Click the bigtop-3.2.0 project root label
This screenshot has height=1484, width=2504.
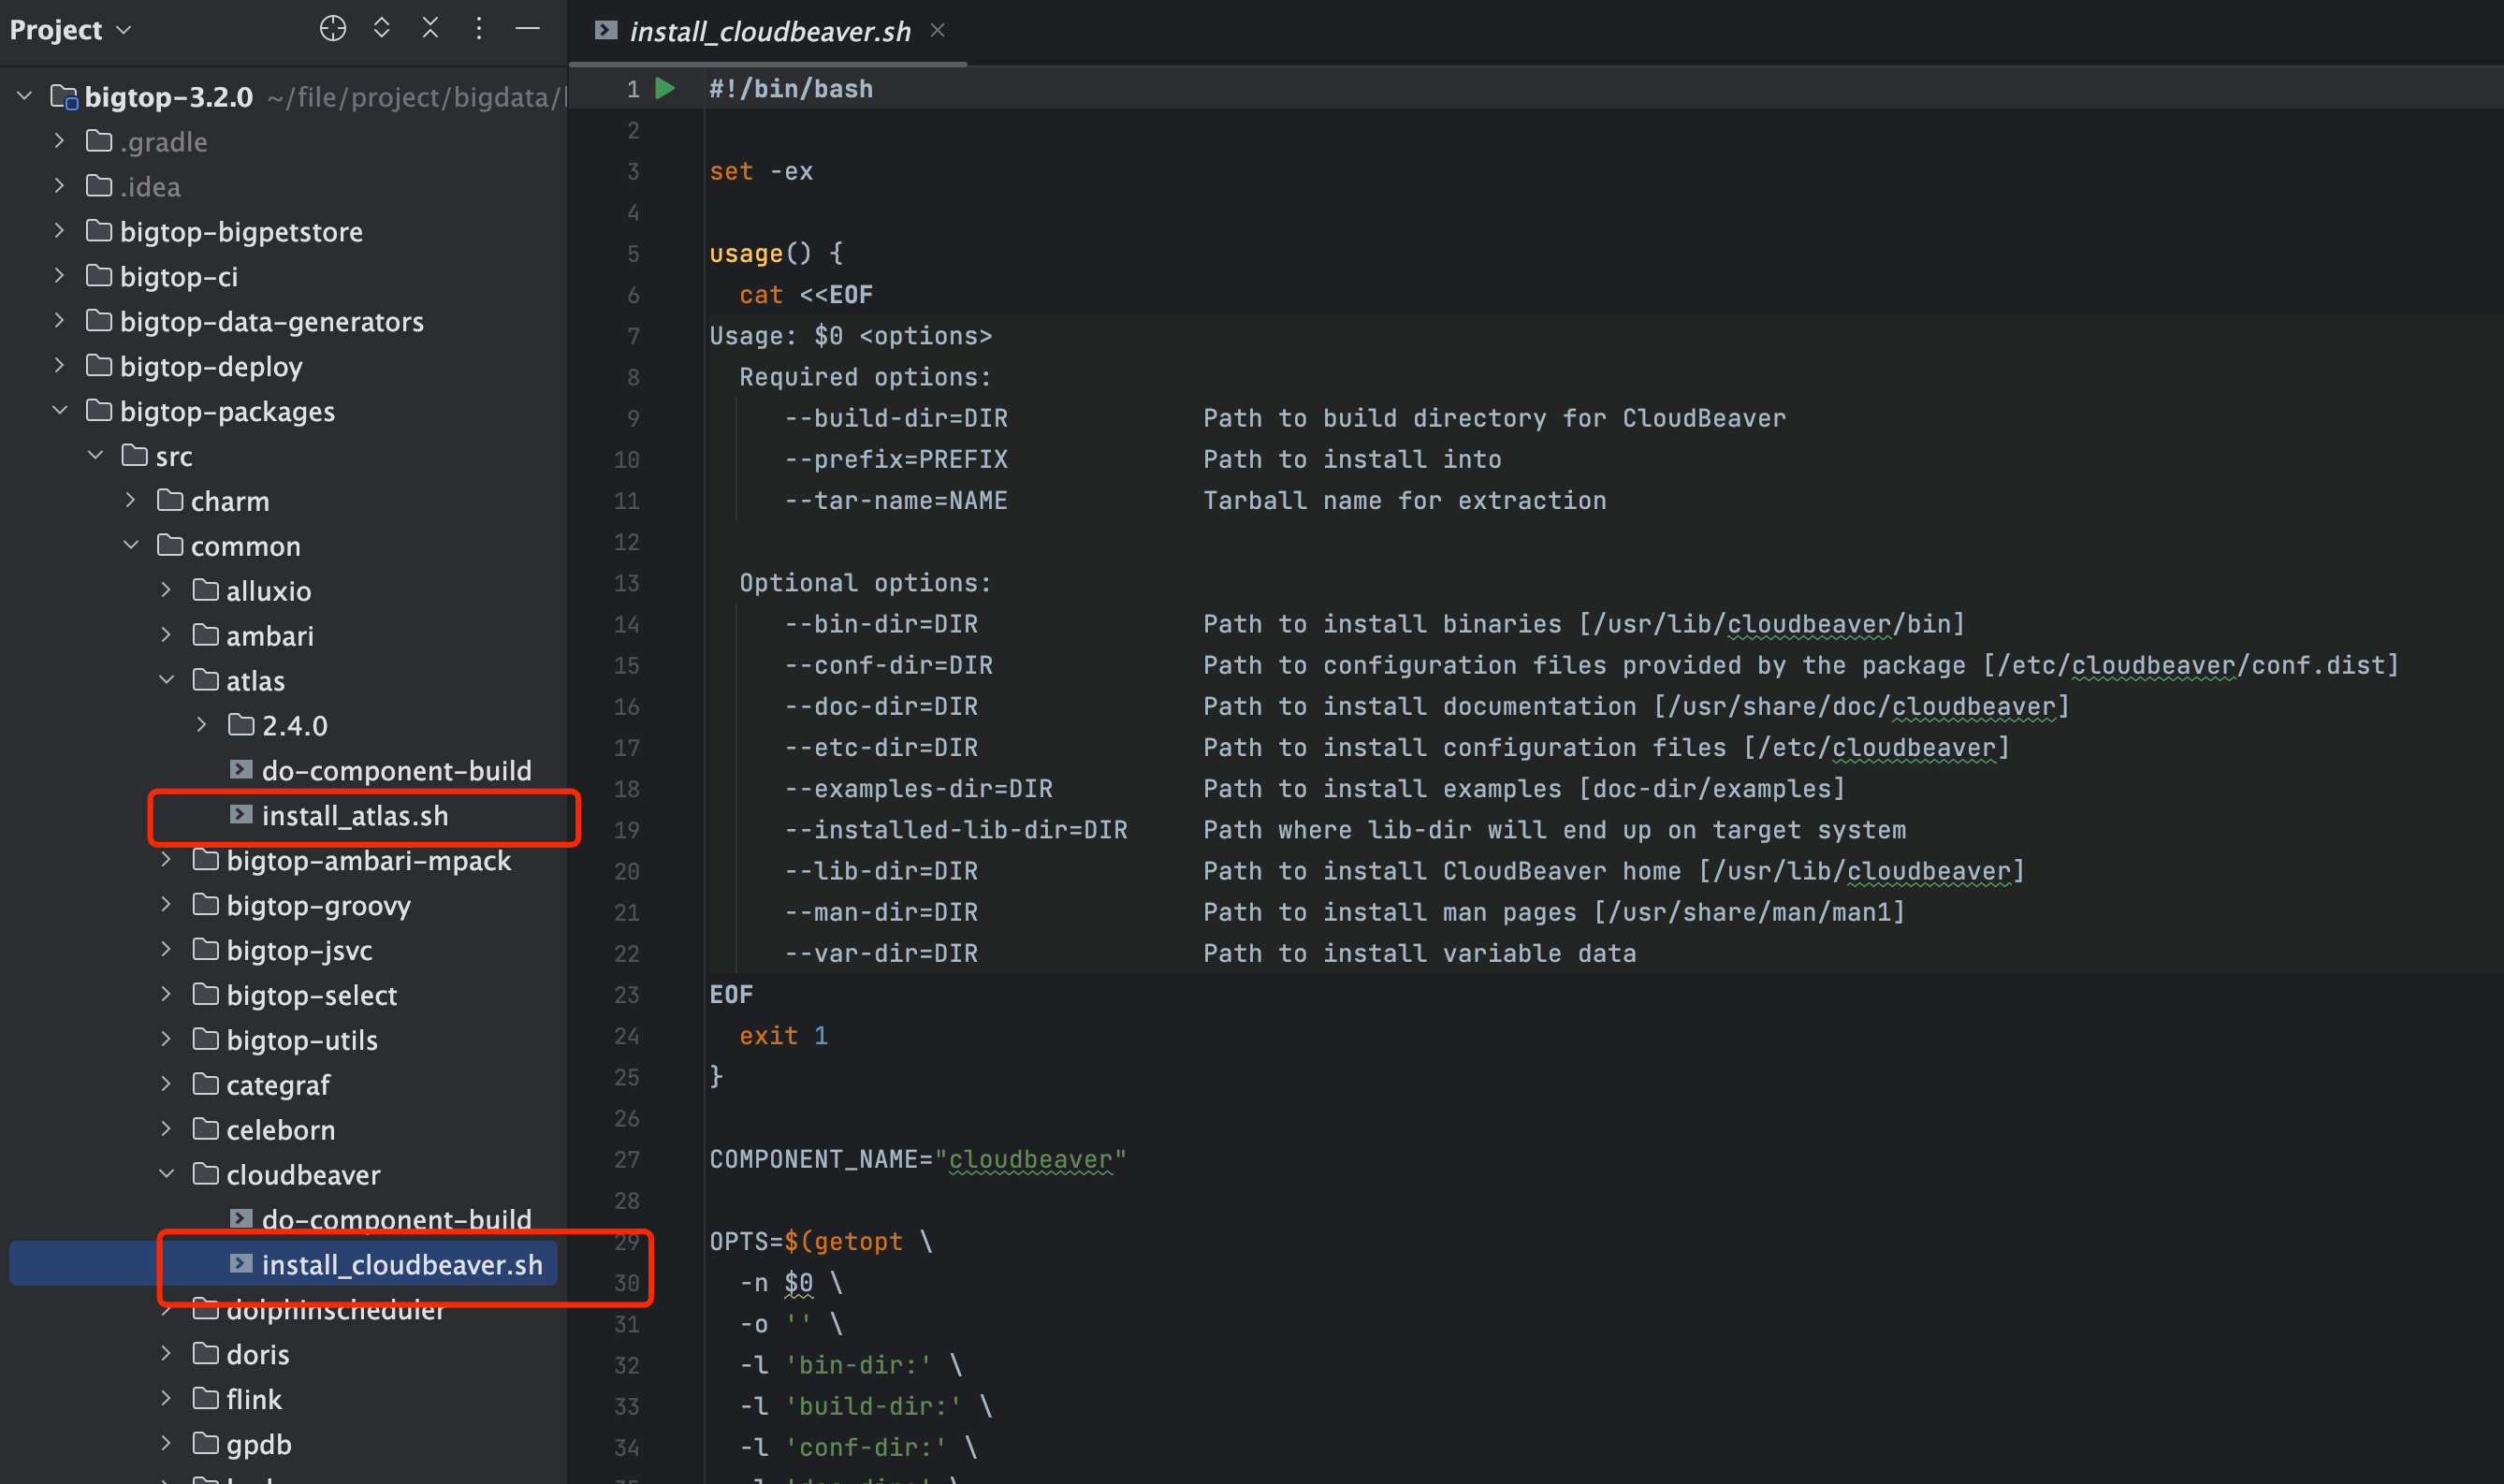coord(169,97)
